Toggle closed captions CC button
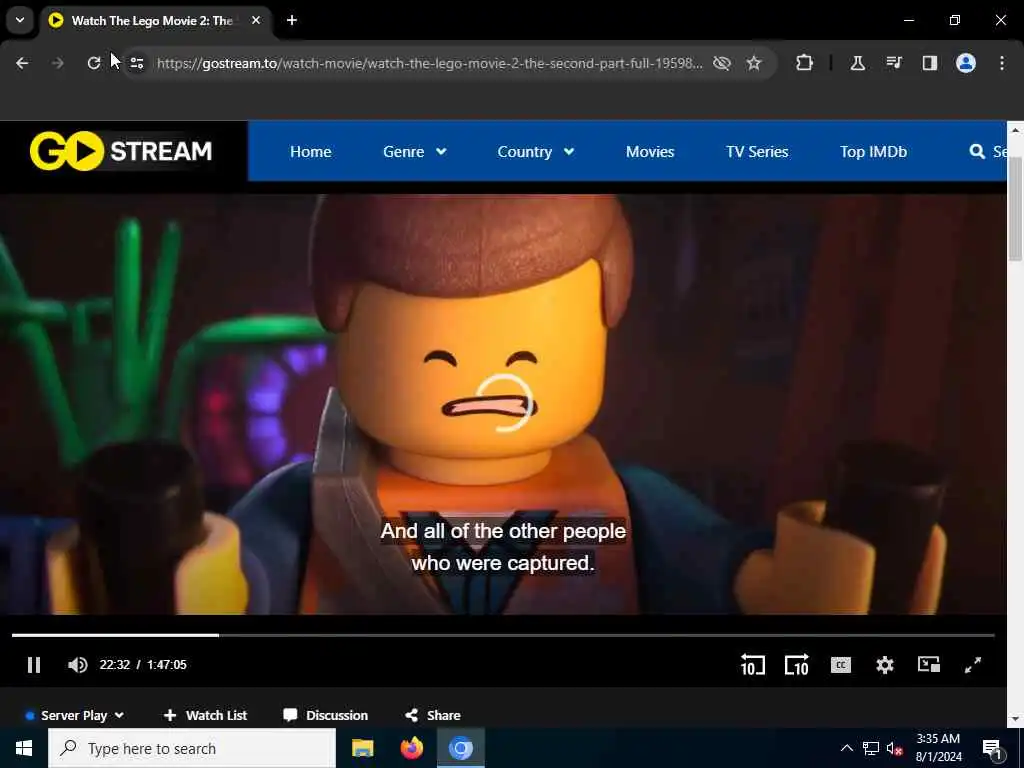 point(840,665)
